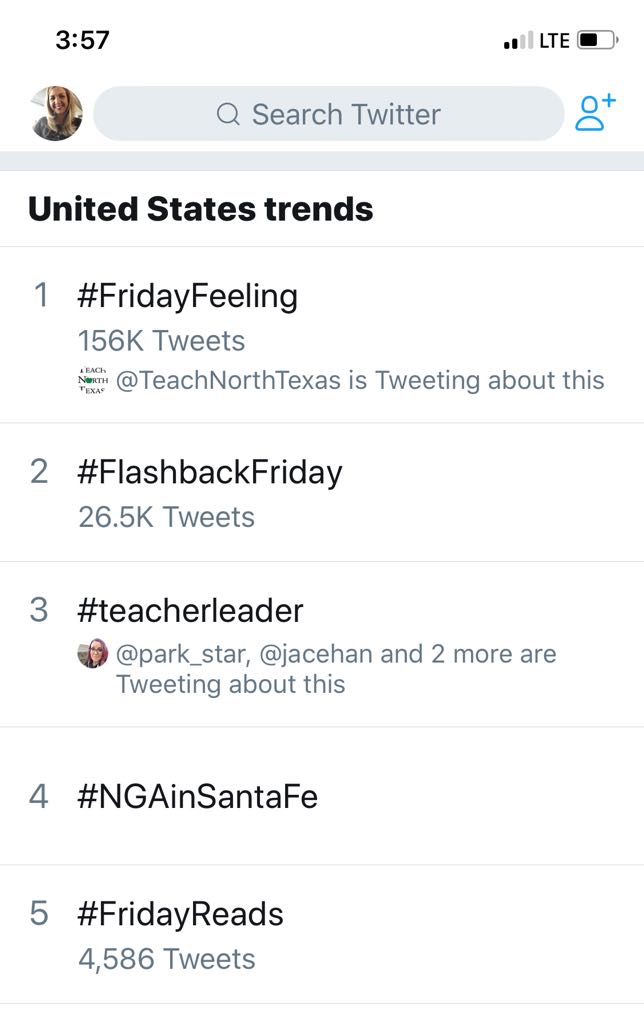The height and width of the screenshot is (1024, 644).
Task: Tap "@park_star, @jacehan and 2 more" text
Action: [336, 655]
